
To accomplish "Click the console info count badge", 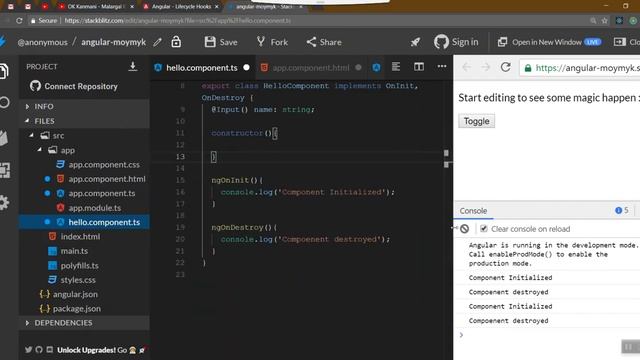I will click(x=622, y=210).
